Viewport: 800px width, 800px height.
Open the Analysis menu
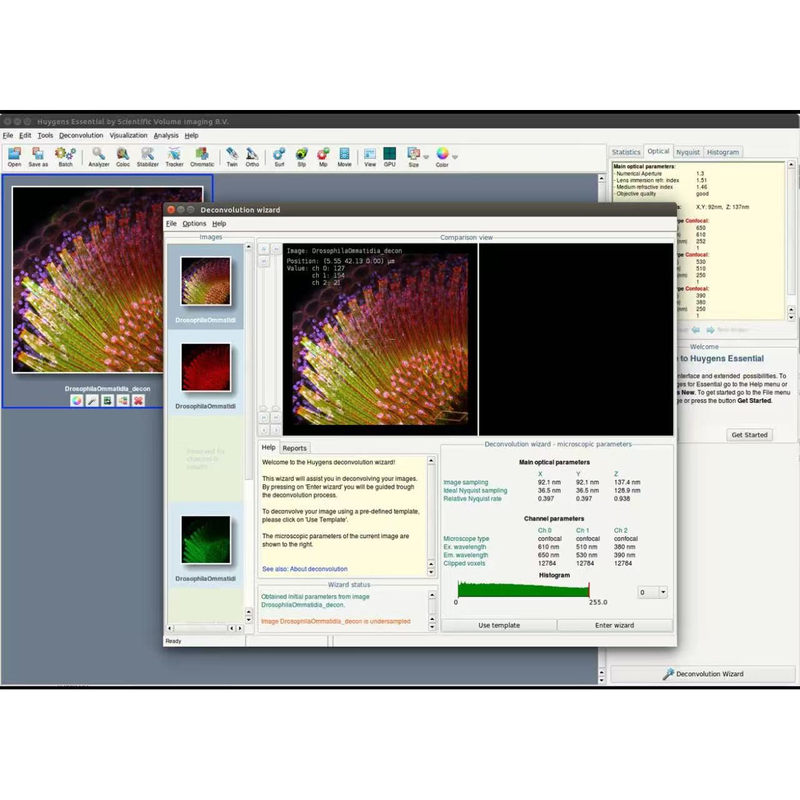click(x=166, y=136)
